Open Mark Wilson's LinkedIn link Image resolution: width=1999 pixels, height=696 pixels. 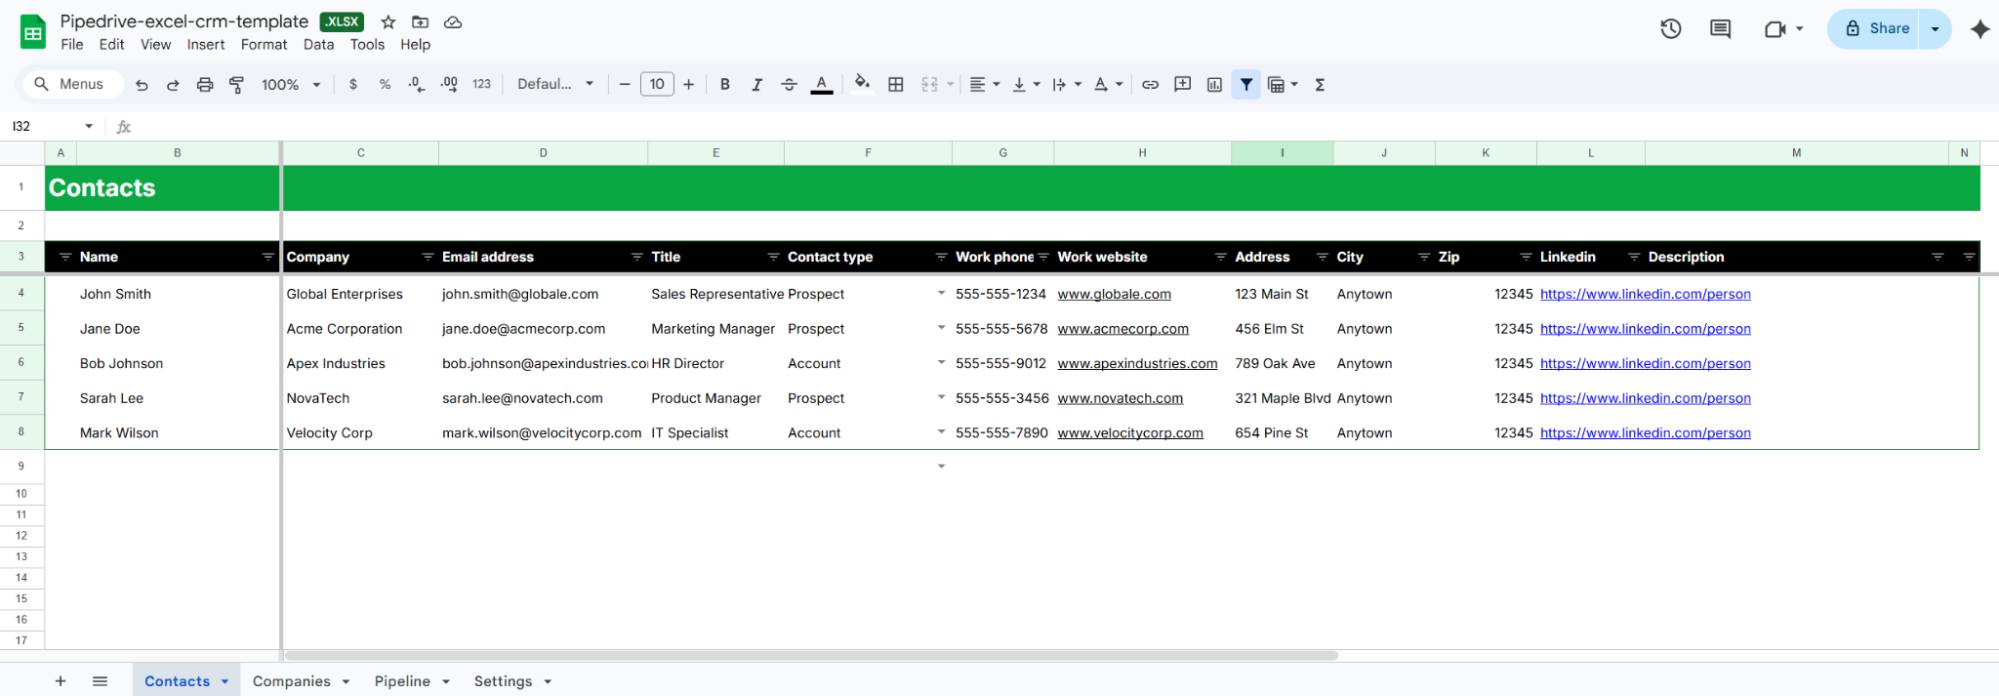point(1645,433)
